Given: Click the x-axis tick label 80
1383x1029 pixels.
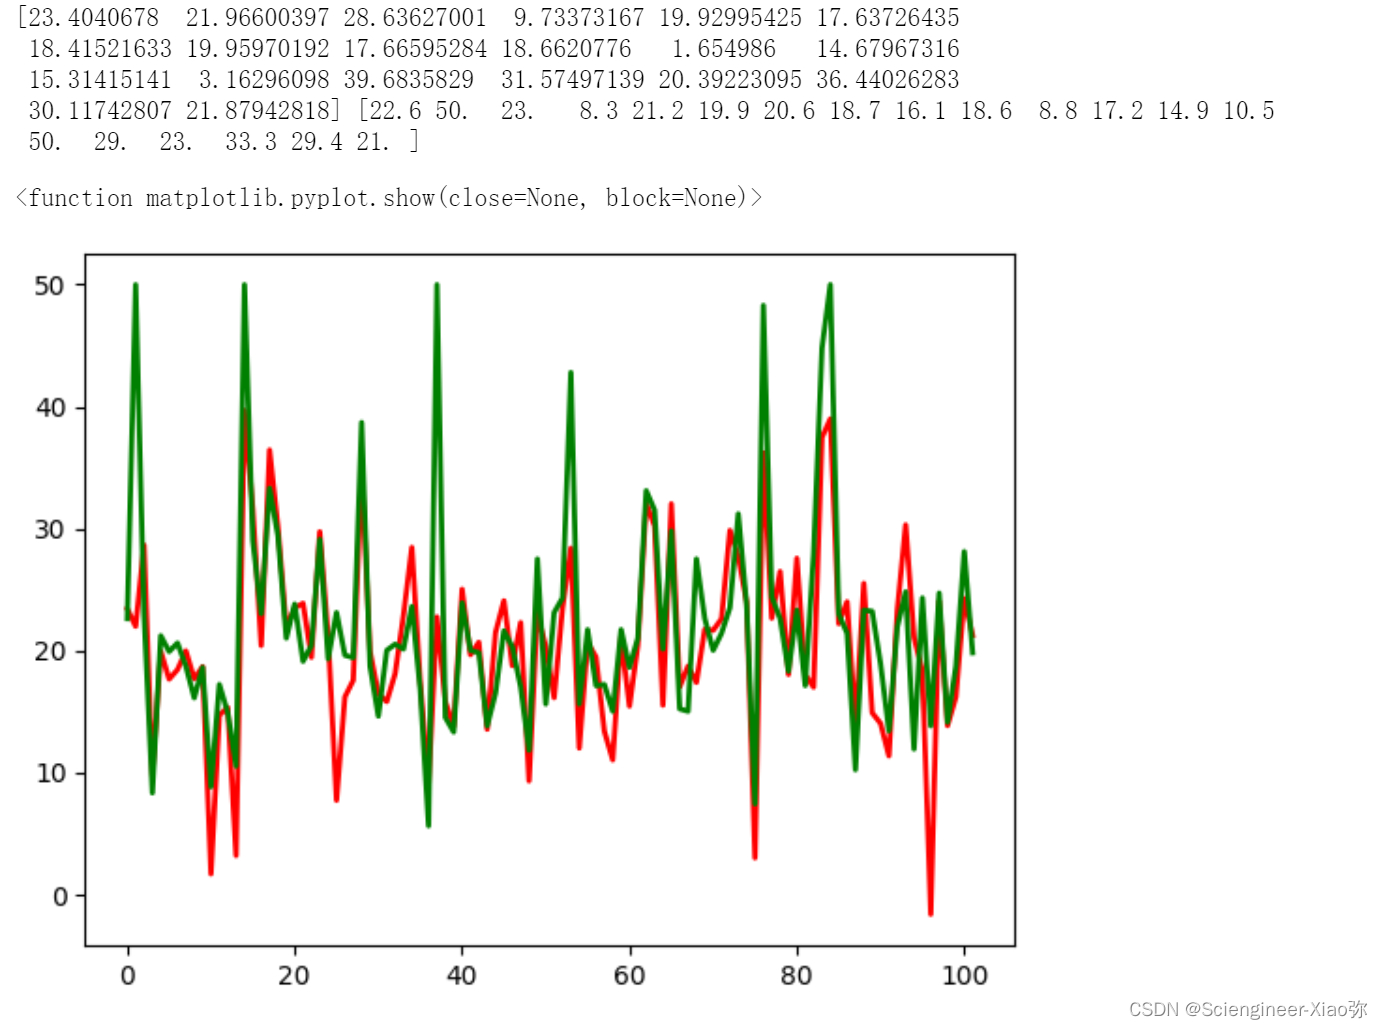Looking at the screenshot, I should 797,976.
